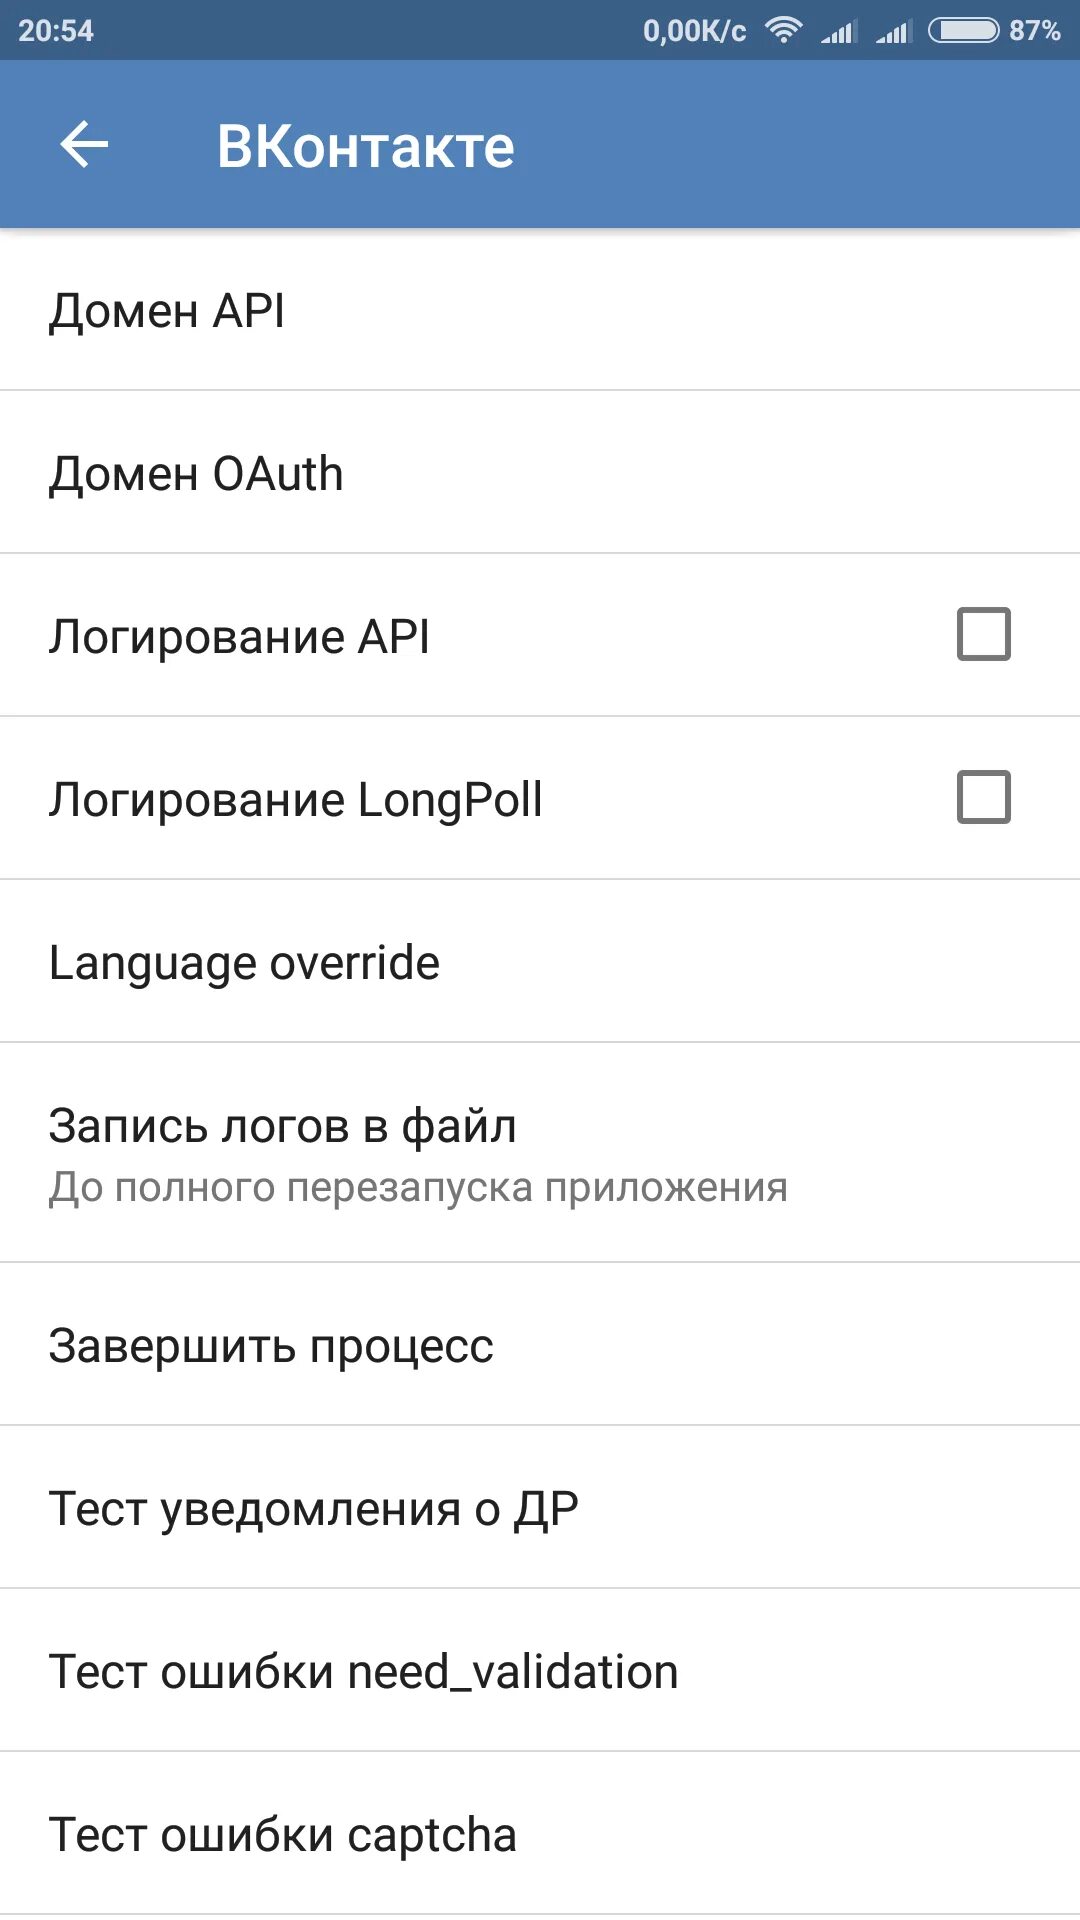Enable the Логирование LongPoll checkbox
The height and width of the screenshot is (1920, 1080).
click(984, 797)
